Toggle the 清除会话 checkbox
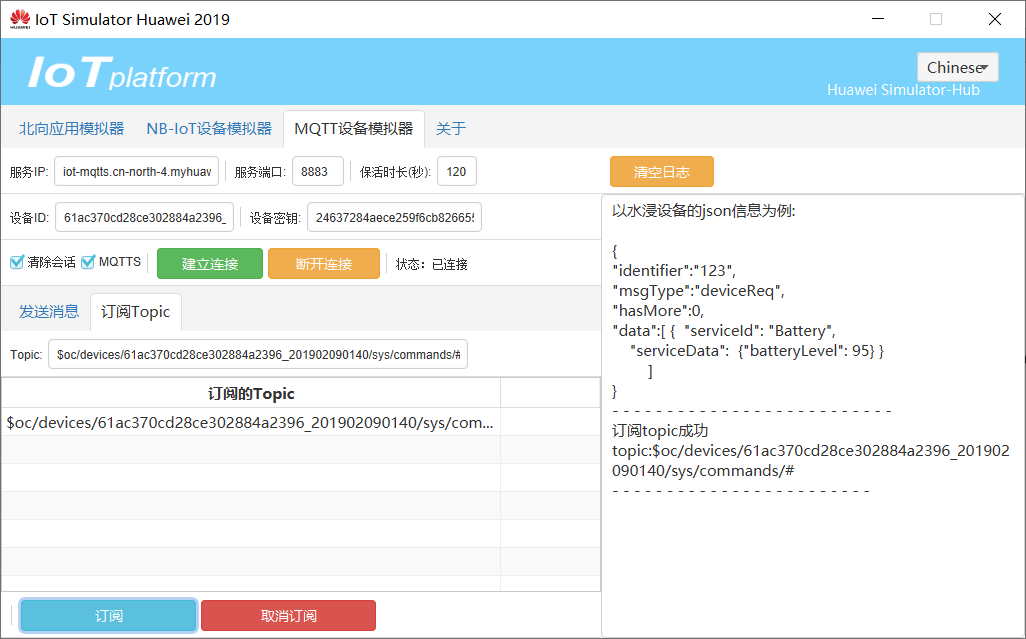Image resolution: width=1026 pixels, height=639 pixels. tap(17, 262)
